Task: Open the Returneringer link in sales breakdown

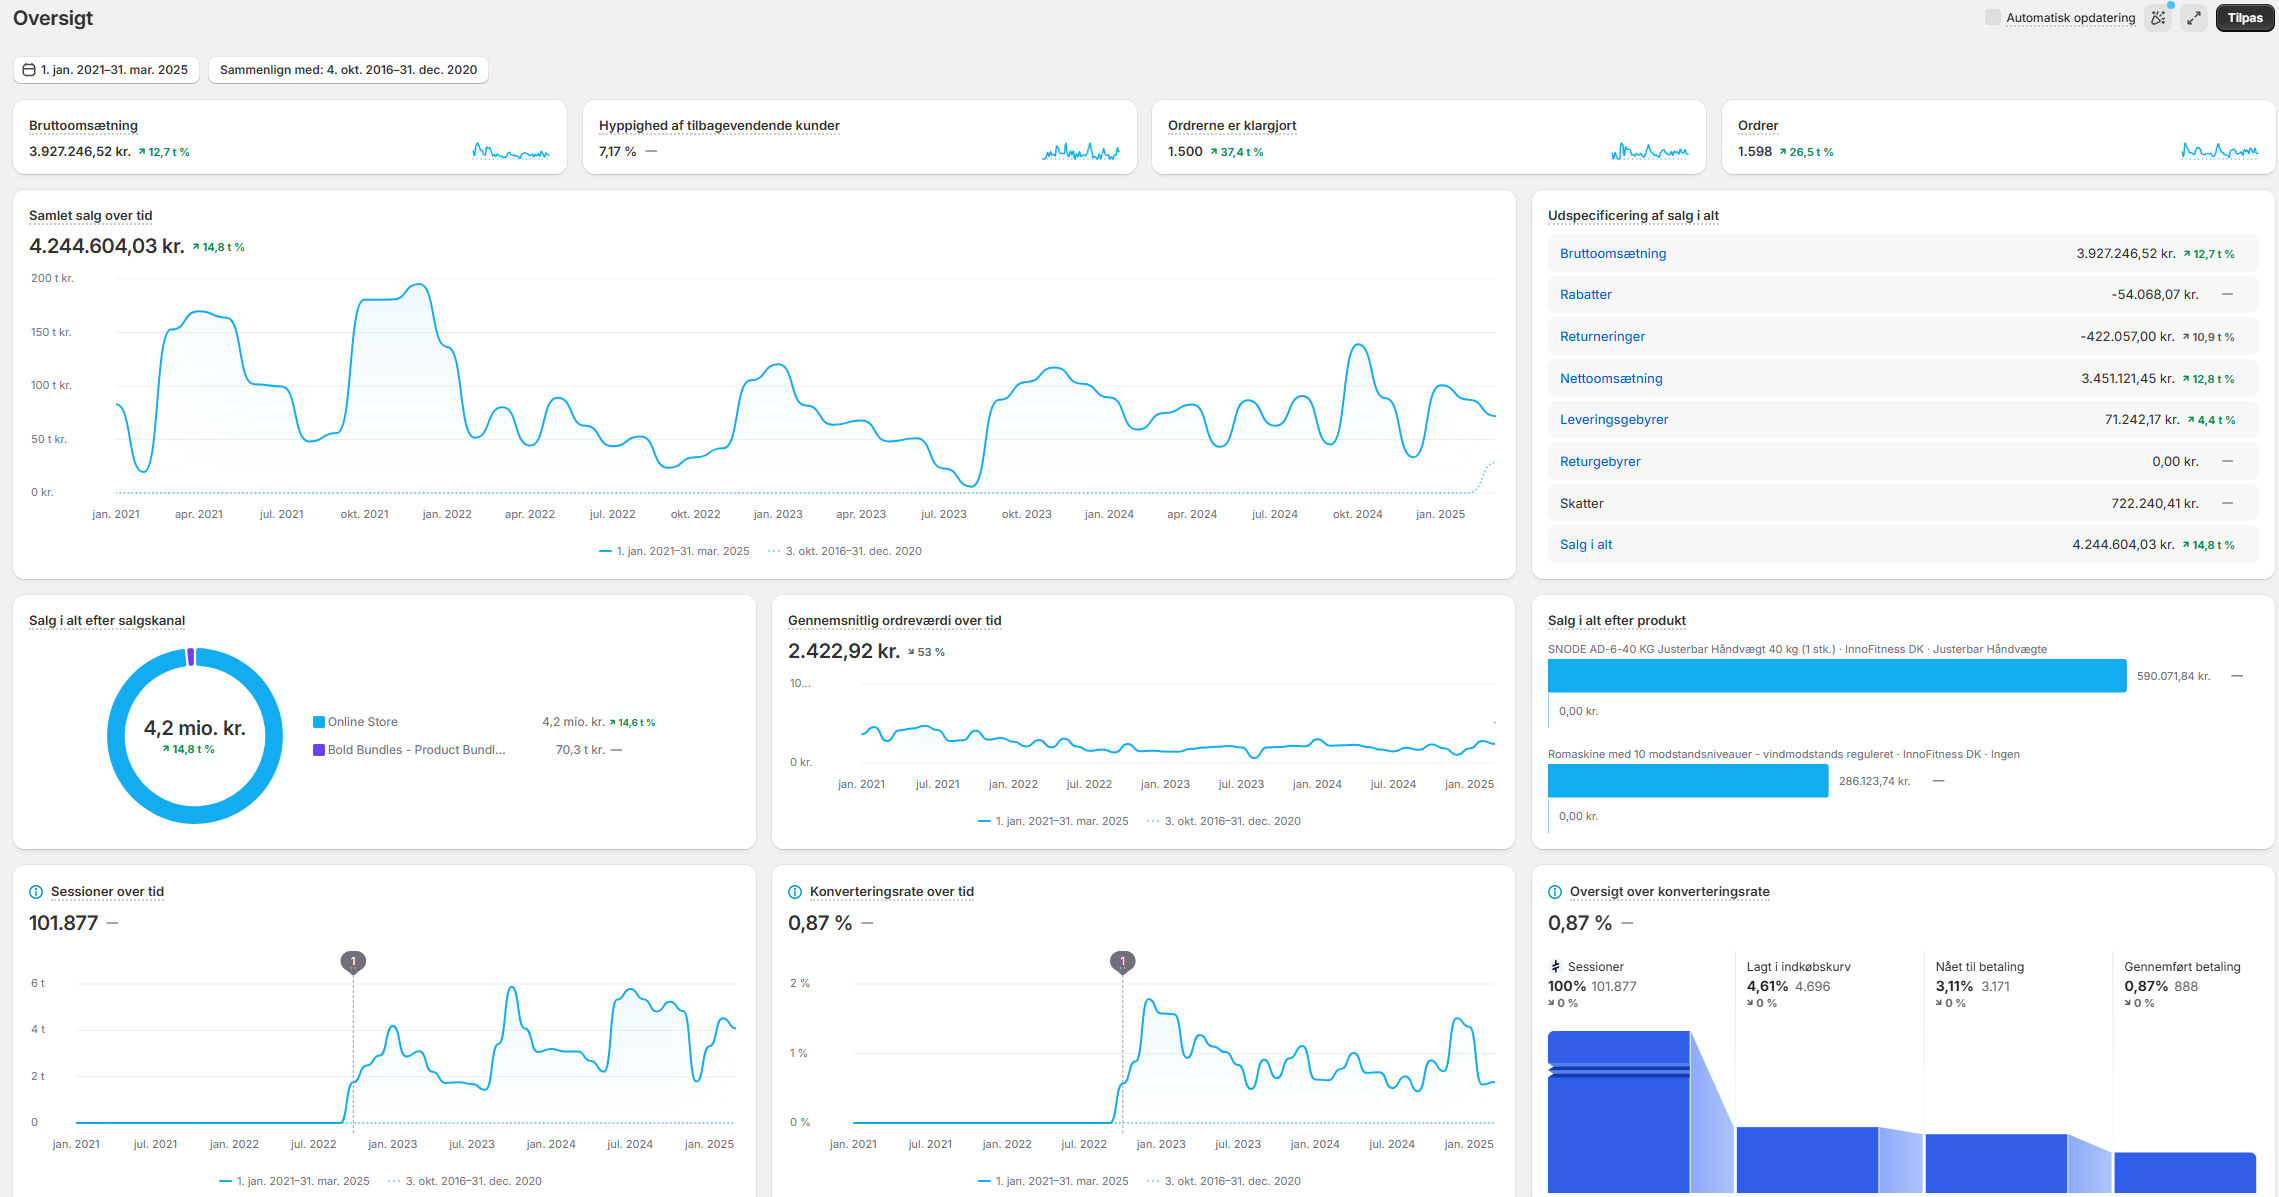Action: point(1602,337)
